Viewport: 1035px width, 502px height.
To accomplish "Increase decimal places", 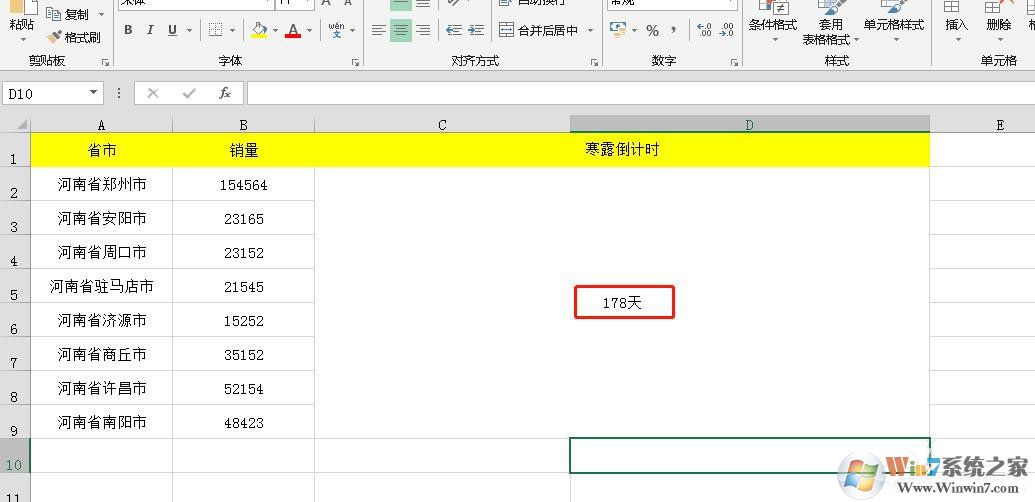I will pos(704,30).
